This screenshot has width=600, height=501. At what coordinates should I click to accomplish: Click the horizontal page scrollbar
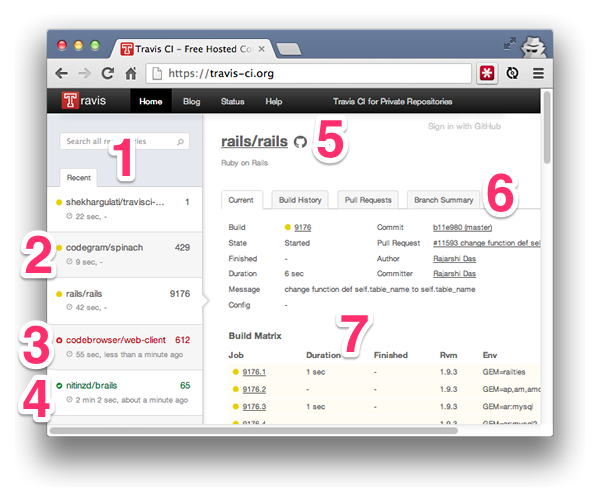tap(254, 431)
